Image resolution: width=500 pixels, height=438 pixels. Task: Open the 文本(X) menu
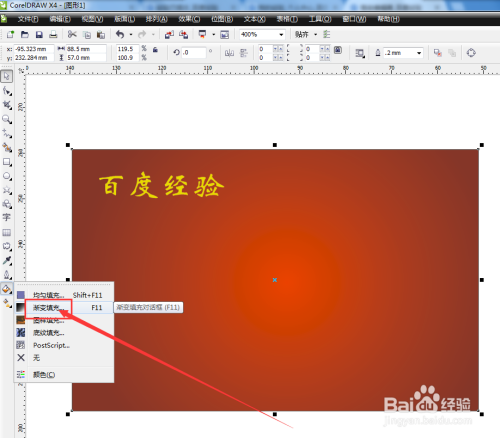255,19
